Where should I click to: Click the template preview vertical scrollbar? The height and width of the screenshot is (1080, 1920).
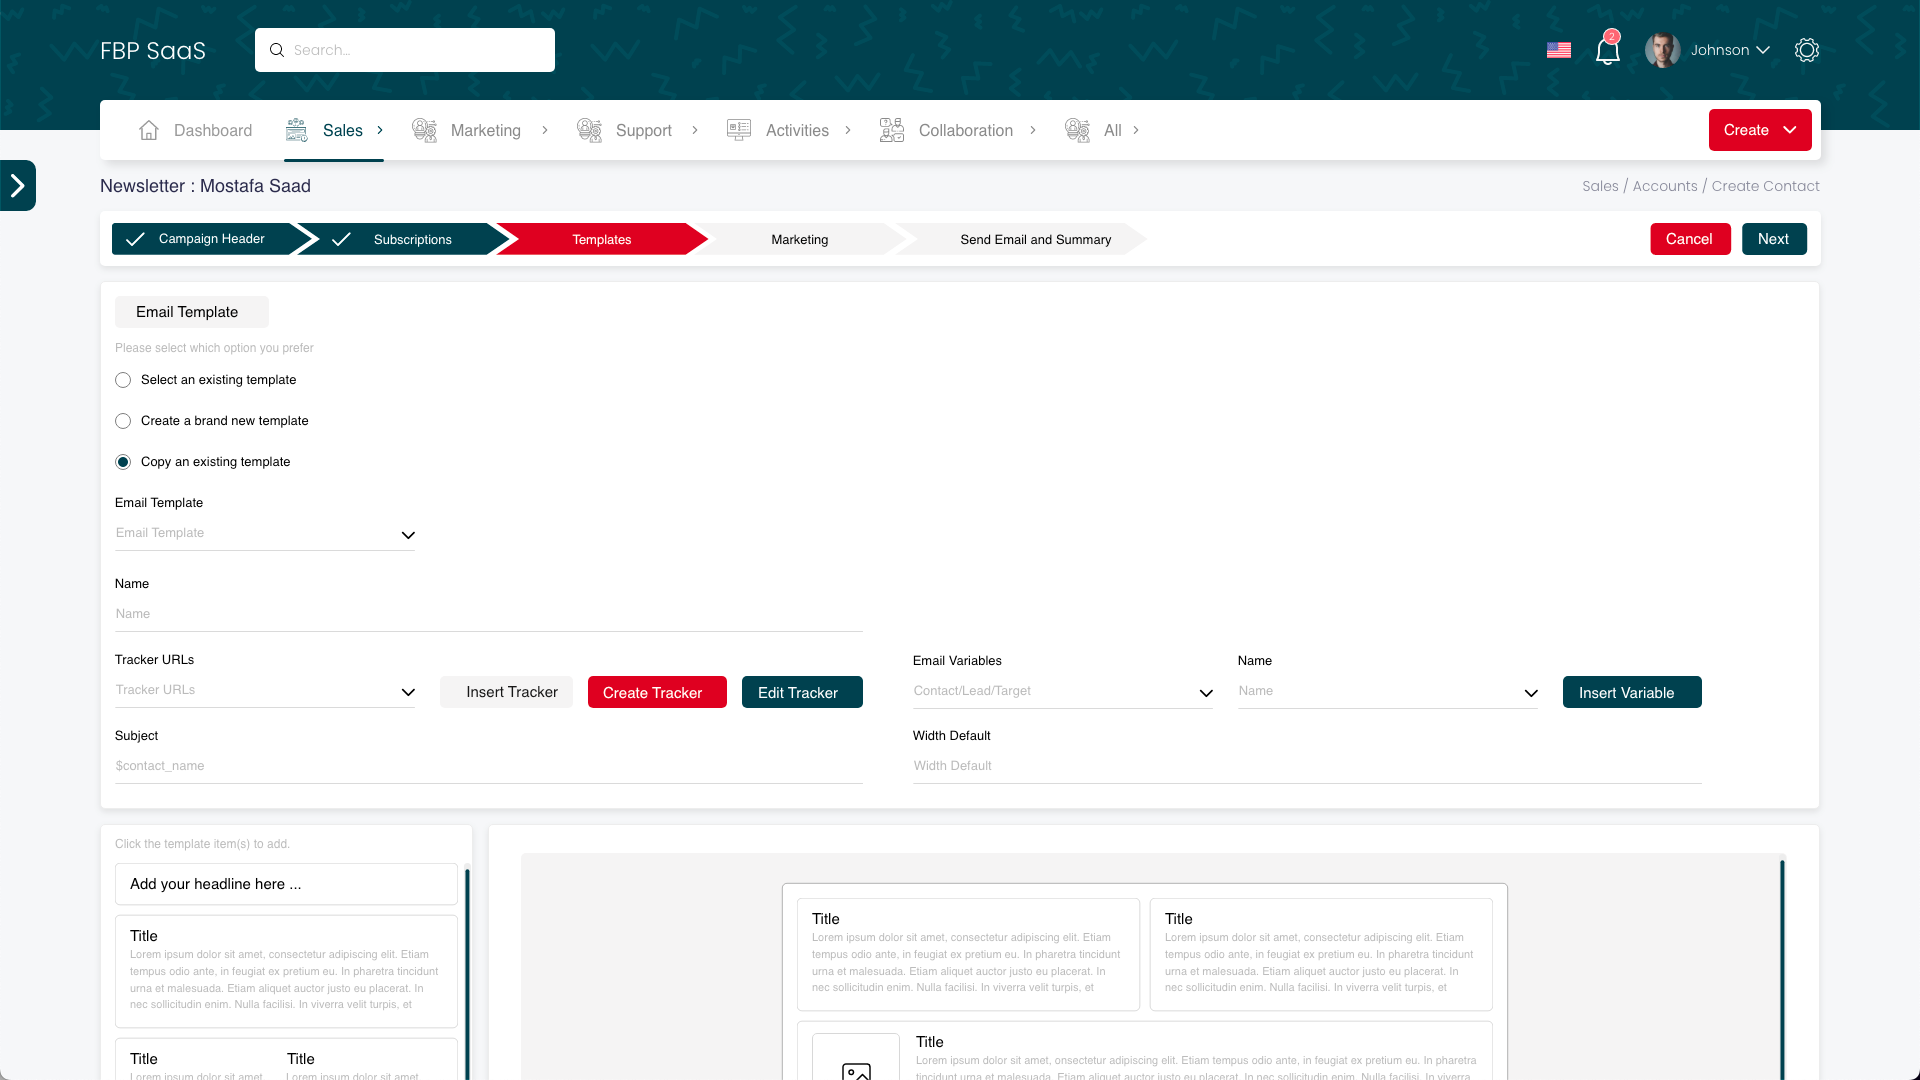tap(1782, 960)
